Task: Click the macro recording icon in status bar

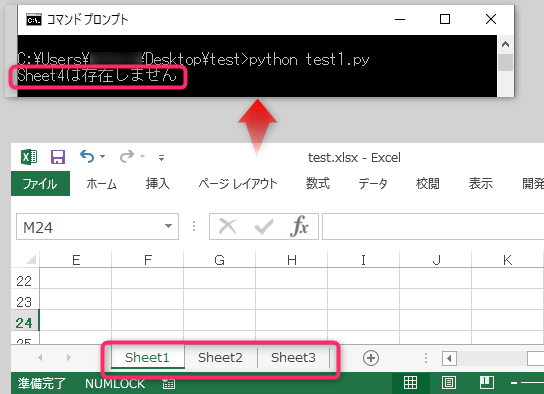Action: coord(169,383)
